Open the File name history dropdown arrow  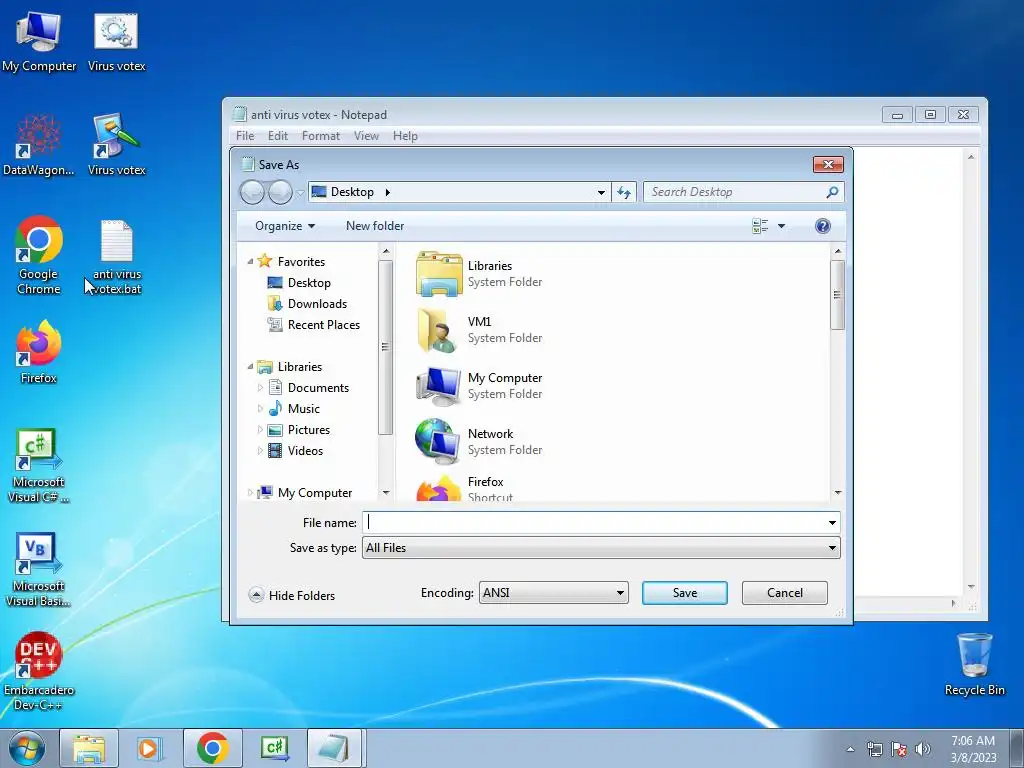(832, 522)
